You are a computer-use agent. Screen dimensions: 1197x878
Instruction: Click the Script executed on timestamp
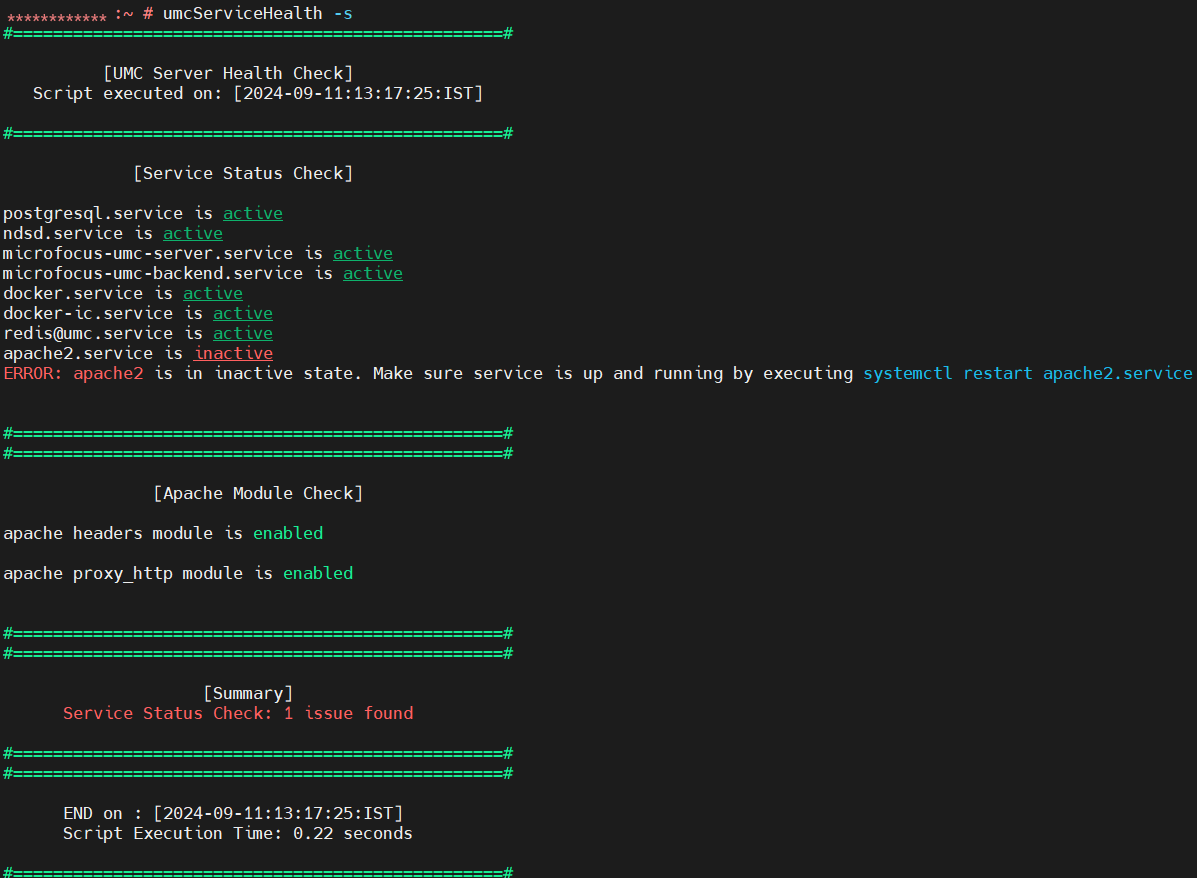358,94
